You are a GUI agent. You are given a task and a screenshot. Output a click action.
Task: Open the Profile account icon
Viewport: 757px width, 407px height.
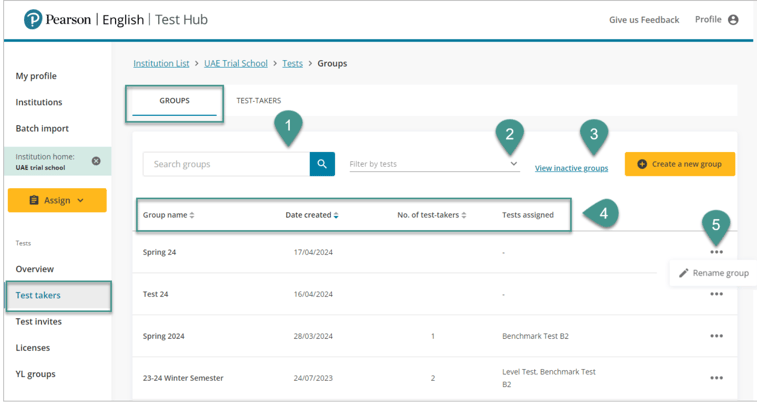(733, 20)
